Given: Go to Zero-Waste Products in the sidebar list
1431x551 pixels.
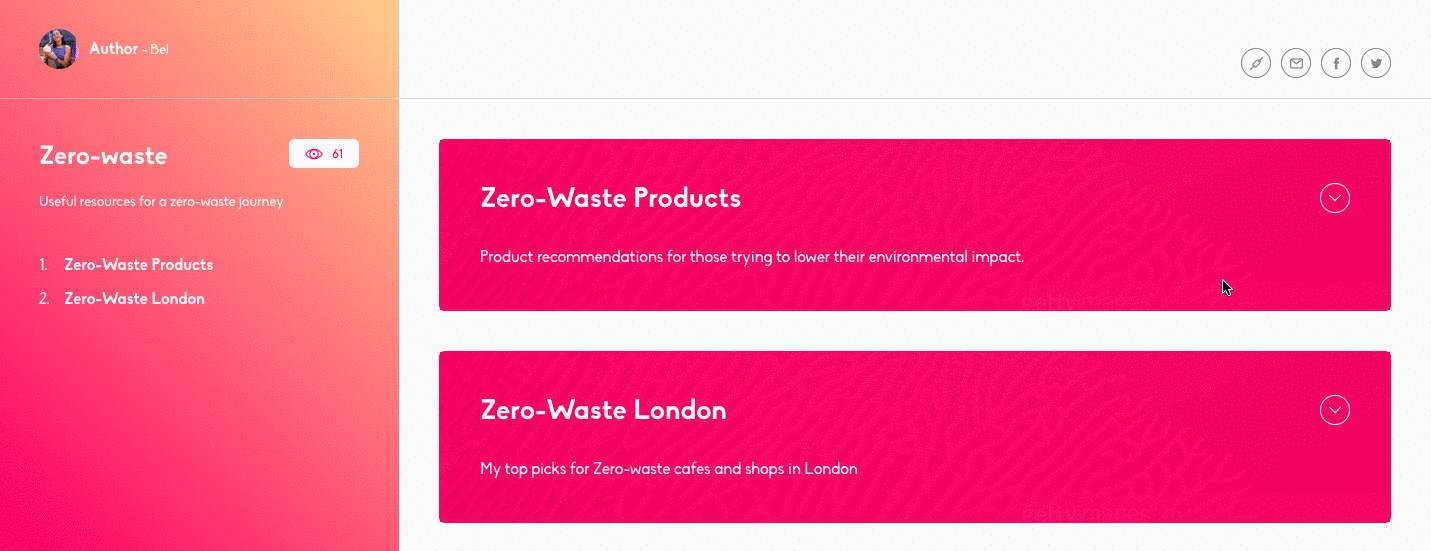Looking at the screenshot, I should click(139, 265).
